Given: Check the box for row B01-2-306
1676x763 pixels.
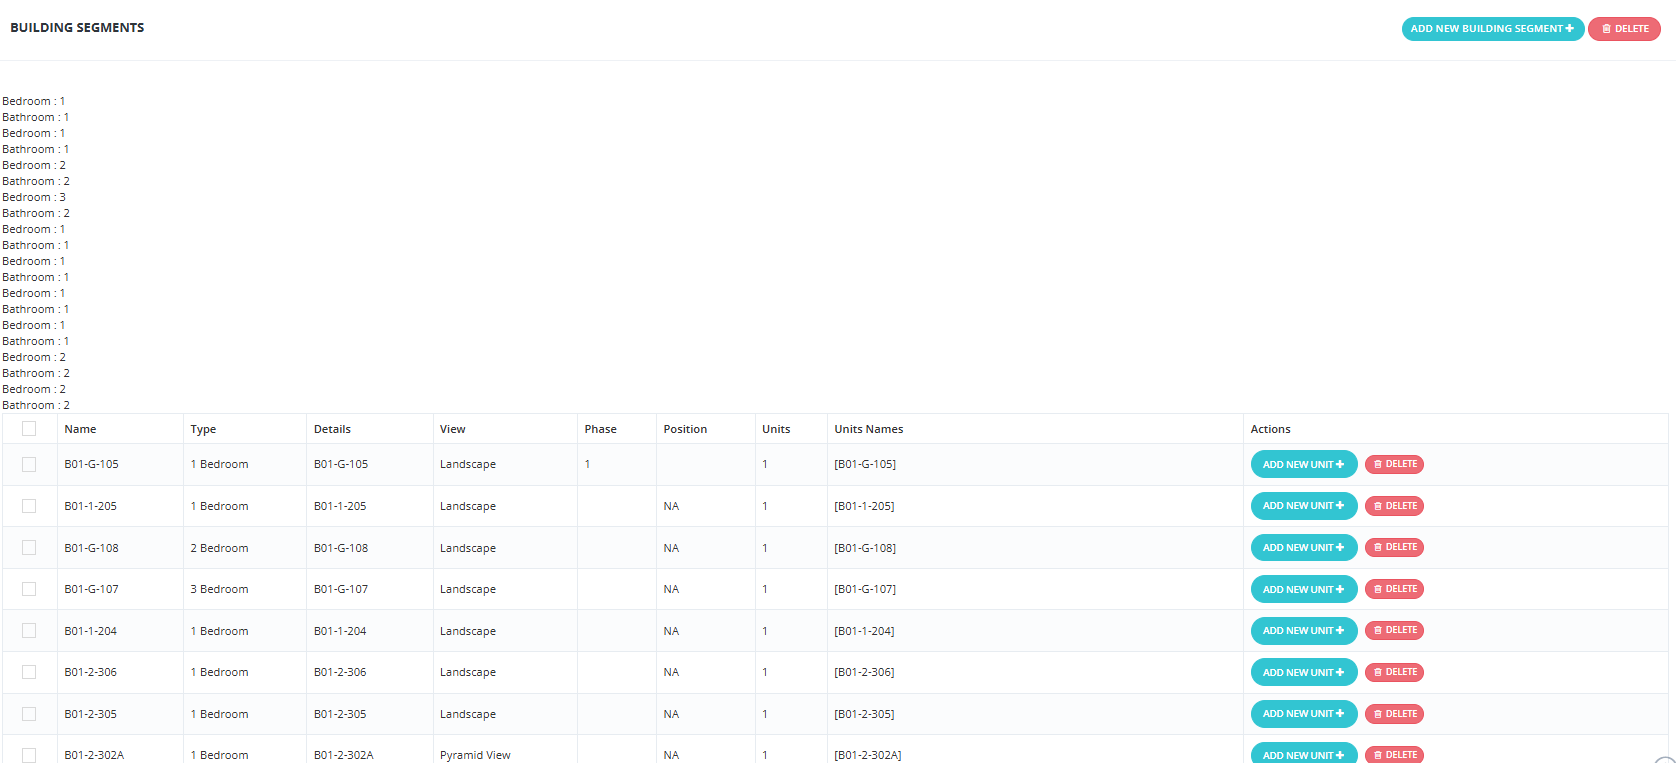Looking at the screenshot, I should 29,672.
